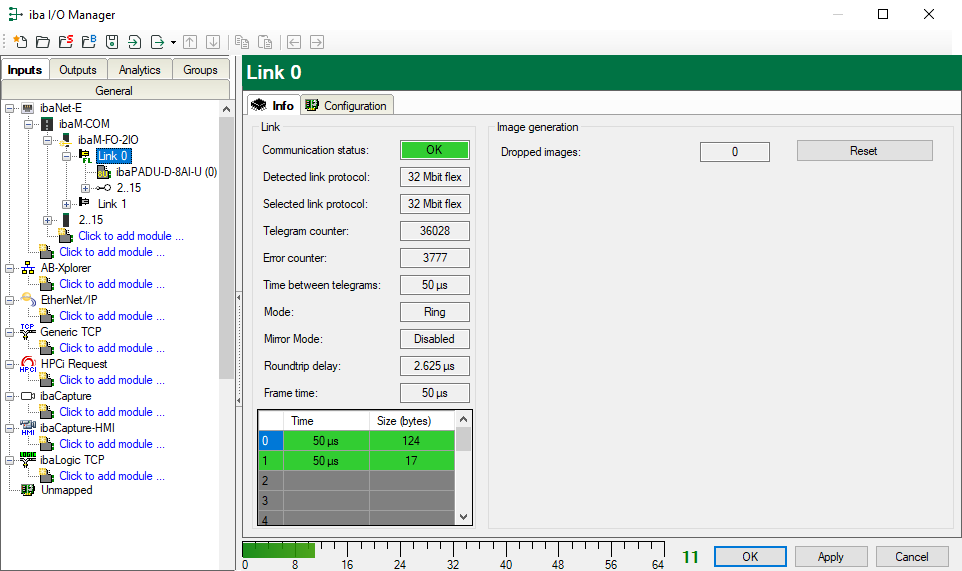Expand the Link 1 tree node
This screenshot has height=571, width=962.
click(67, 204)
